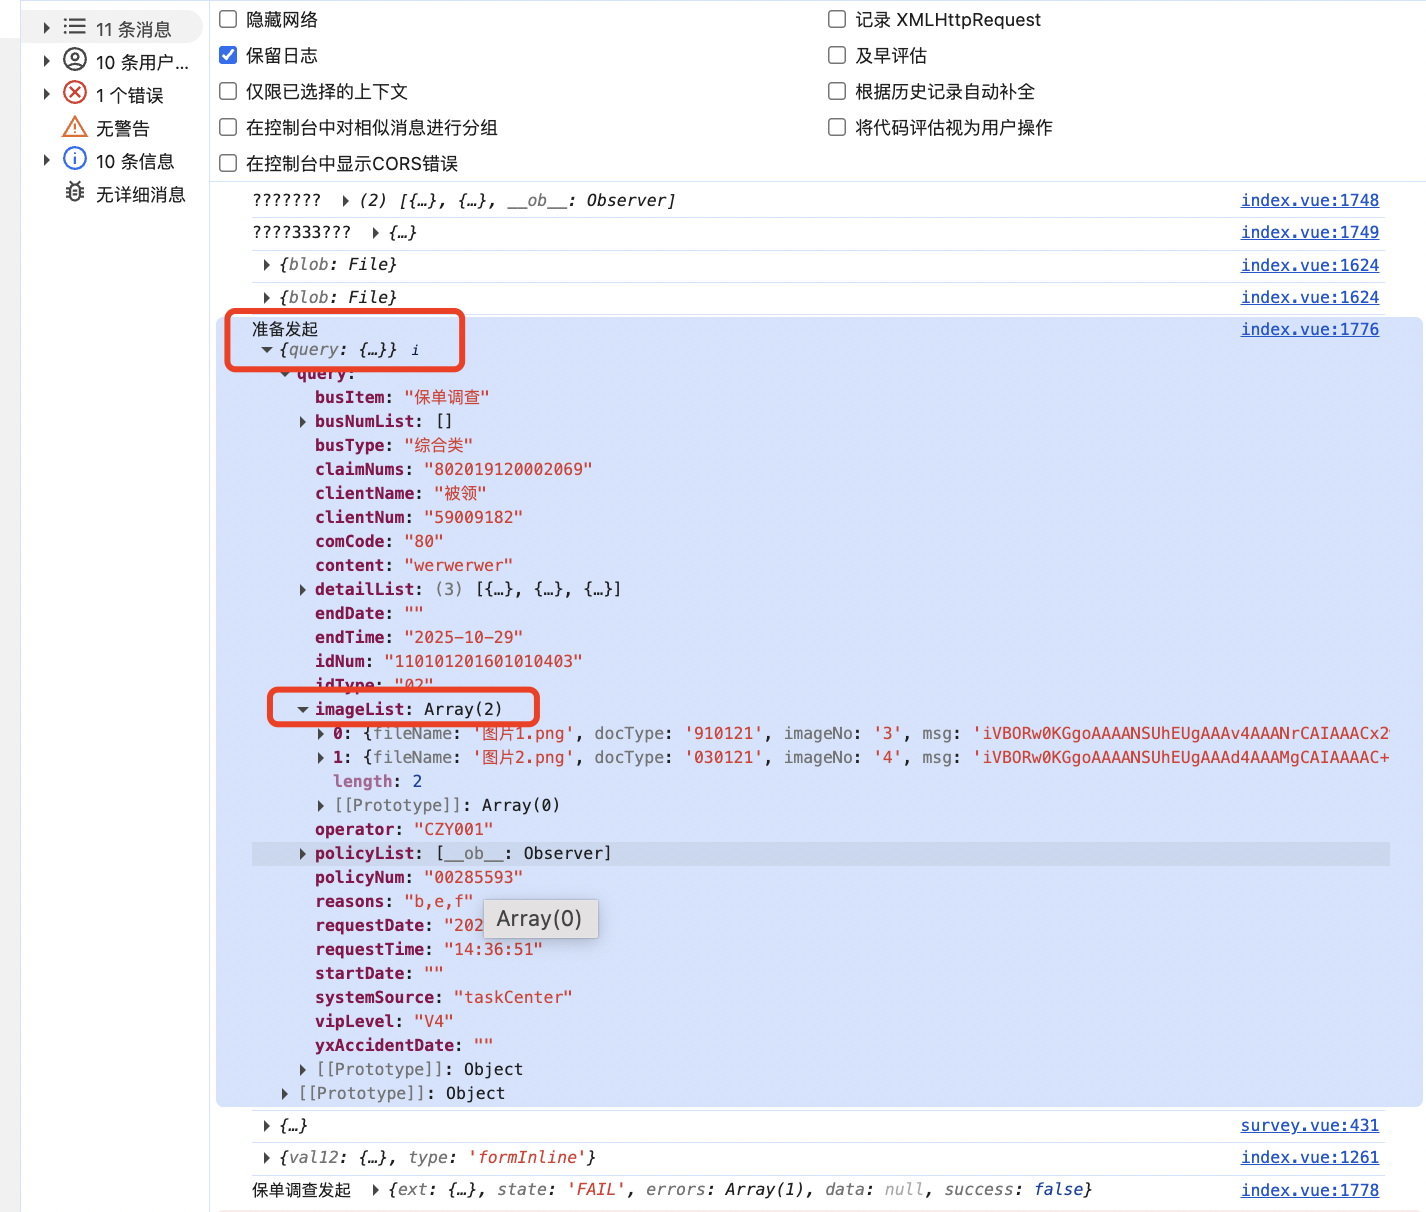Expand the [[Prototype]]: Array(0) entry
The image size is (1426, 1212).
pos(321,806)
